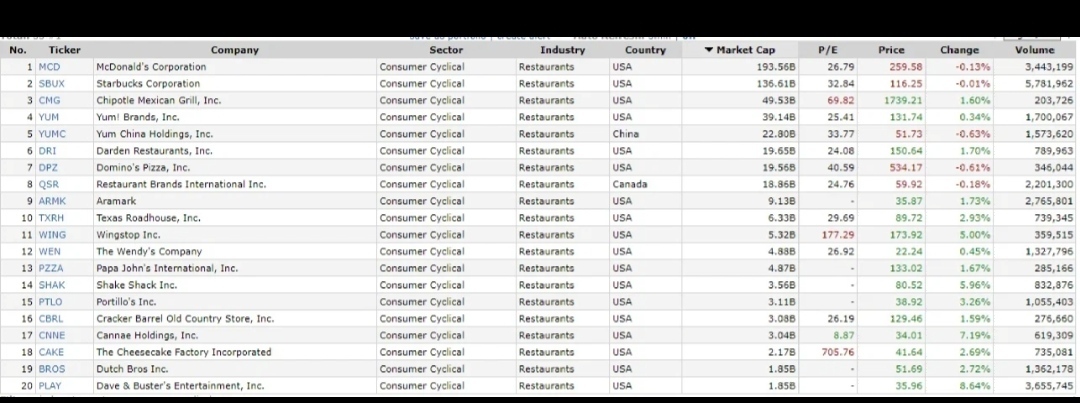Open the WING ticker link

[52, 234]
